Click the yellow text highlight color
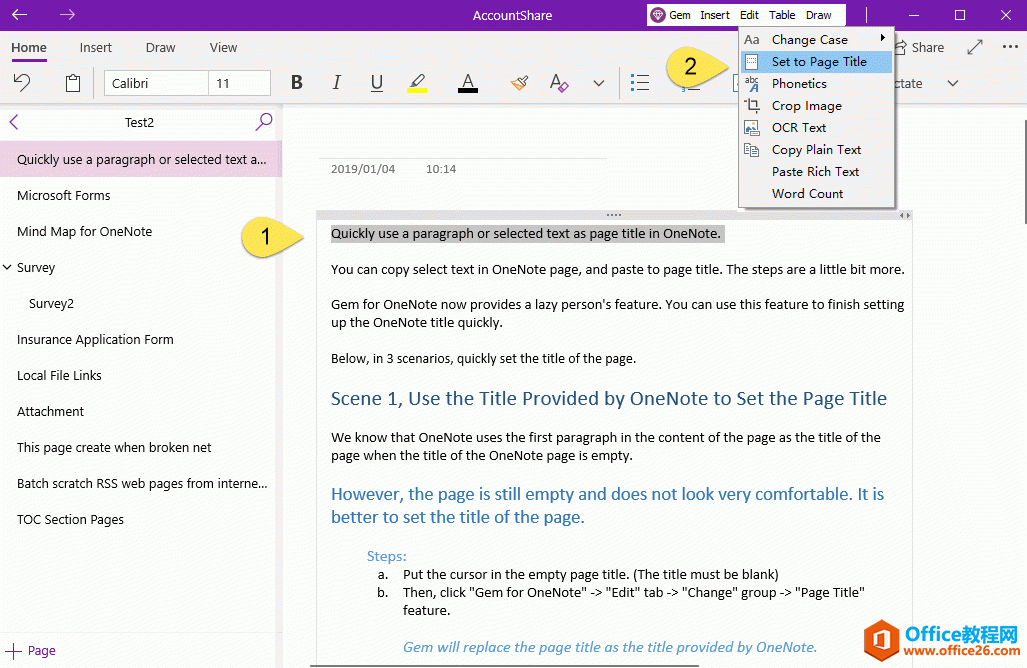Viewport: 1027px width, 668px height. coord(417,83)
